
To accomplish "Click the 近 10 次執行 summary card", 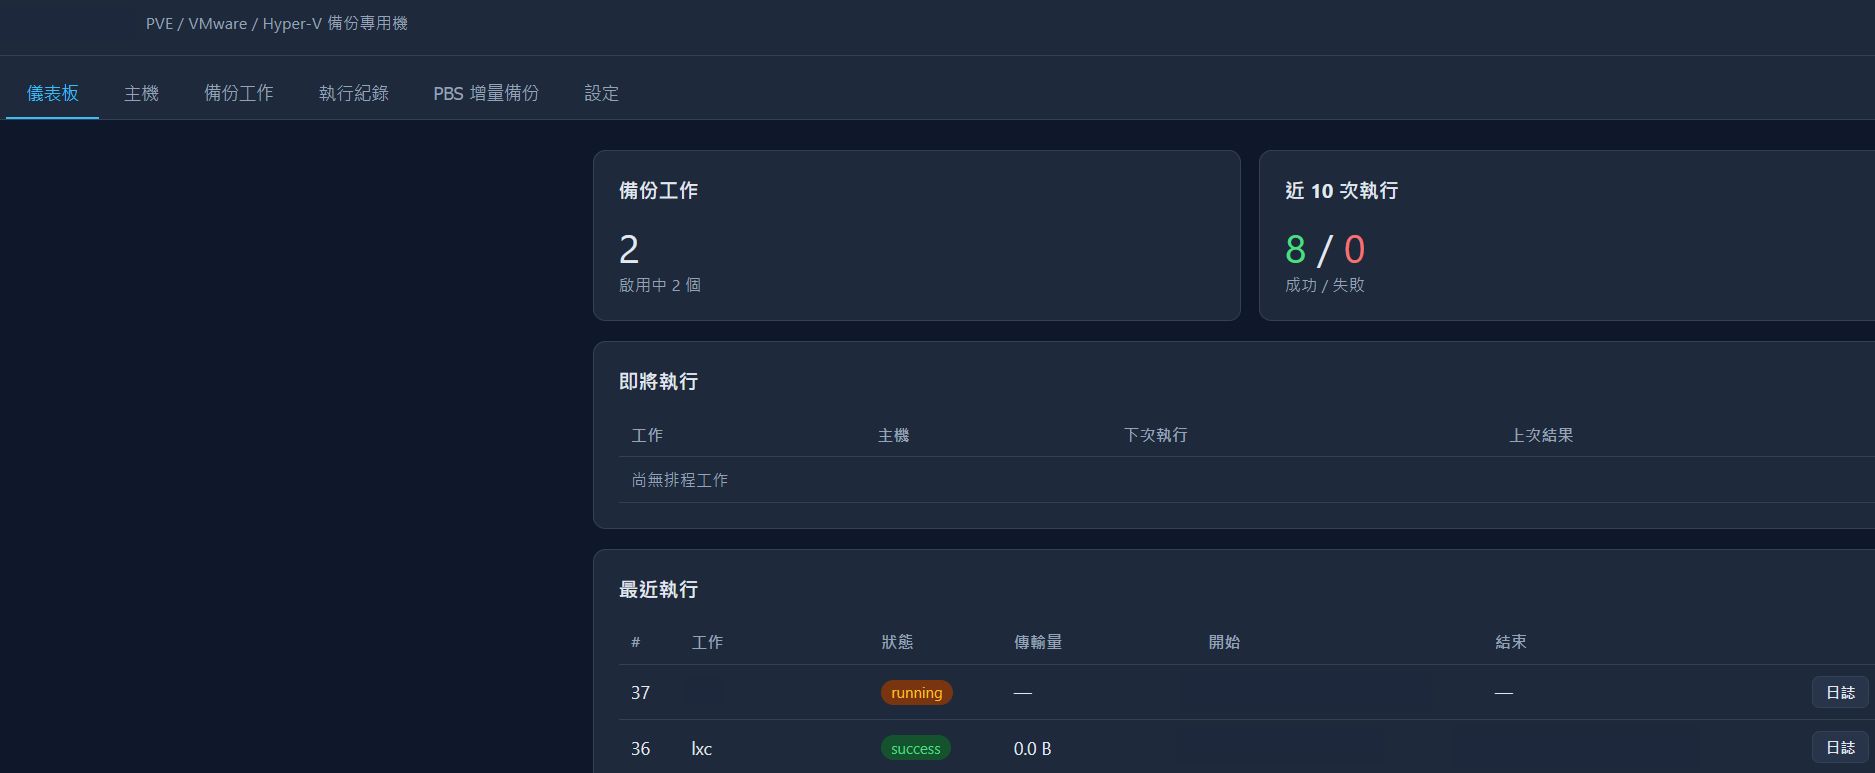I will click(1566, 235).
